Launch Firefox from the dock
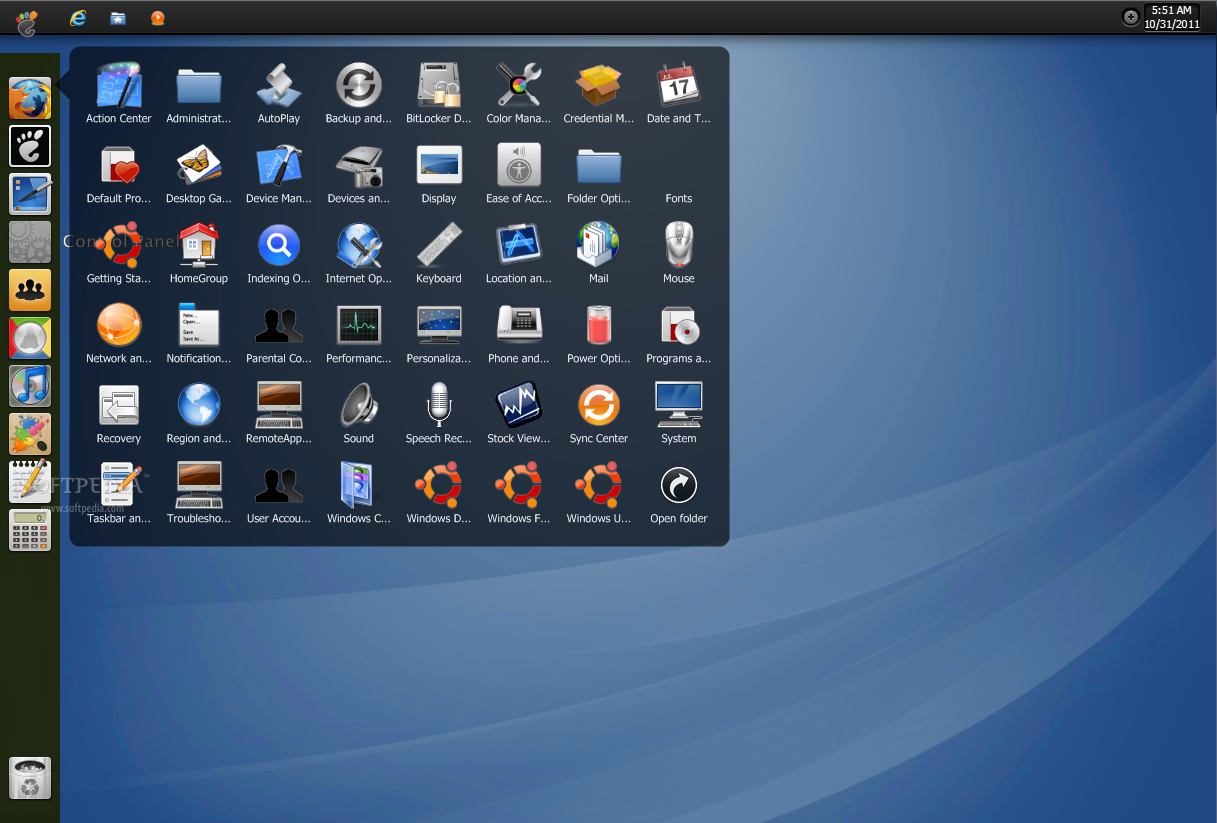The image size is (1217, 823). click(x=30, y=98)
